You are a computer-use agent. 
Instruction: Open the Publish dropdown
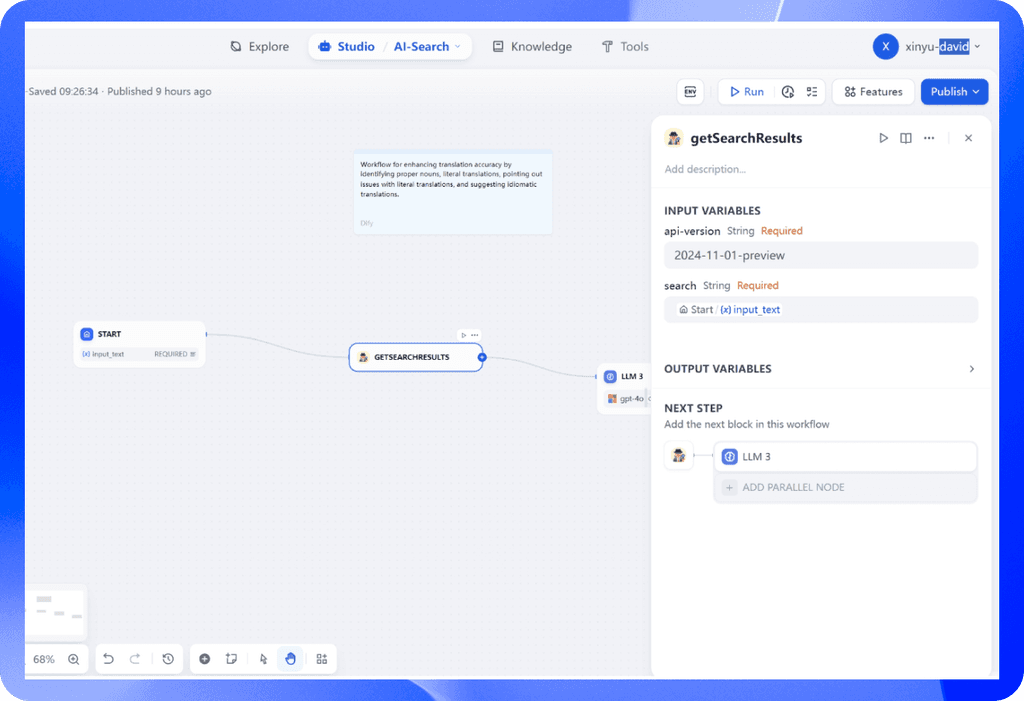click(x=953, y=91)
